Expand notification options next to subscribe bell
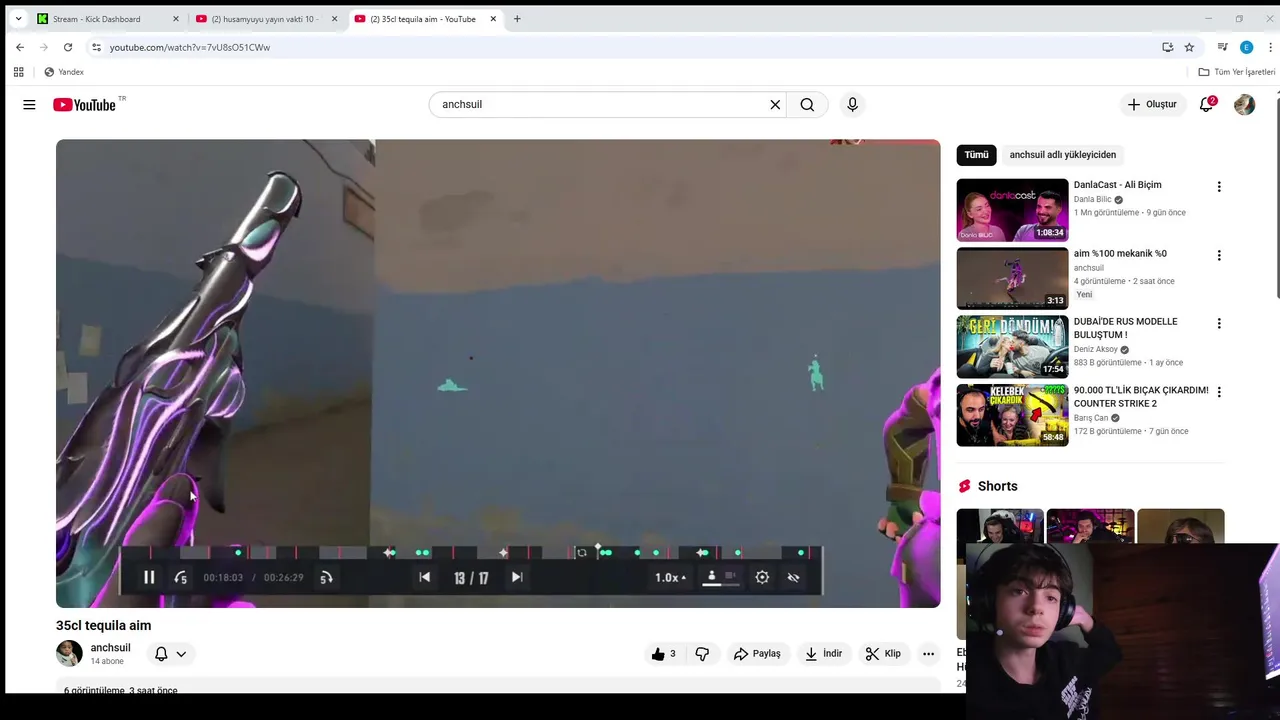 (181, 654)
